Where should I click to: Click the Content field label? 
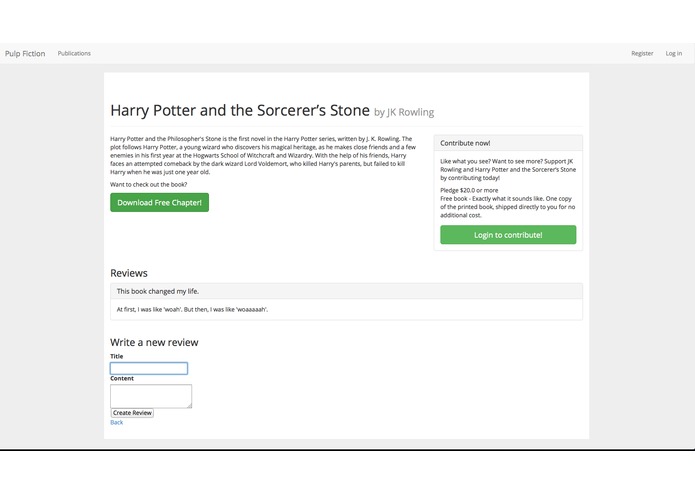tap(122, 378)
